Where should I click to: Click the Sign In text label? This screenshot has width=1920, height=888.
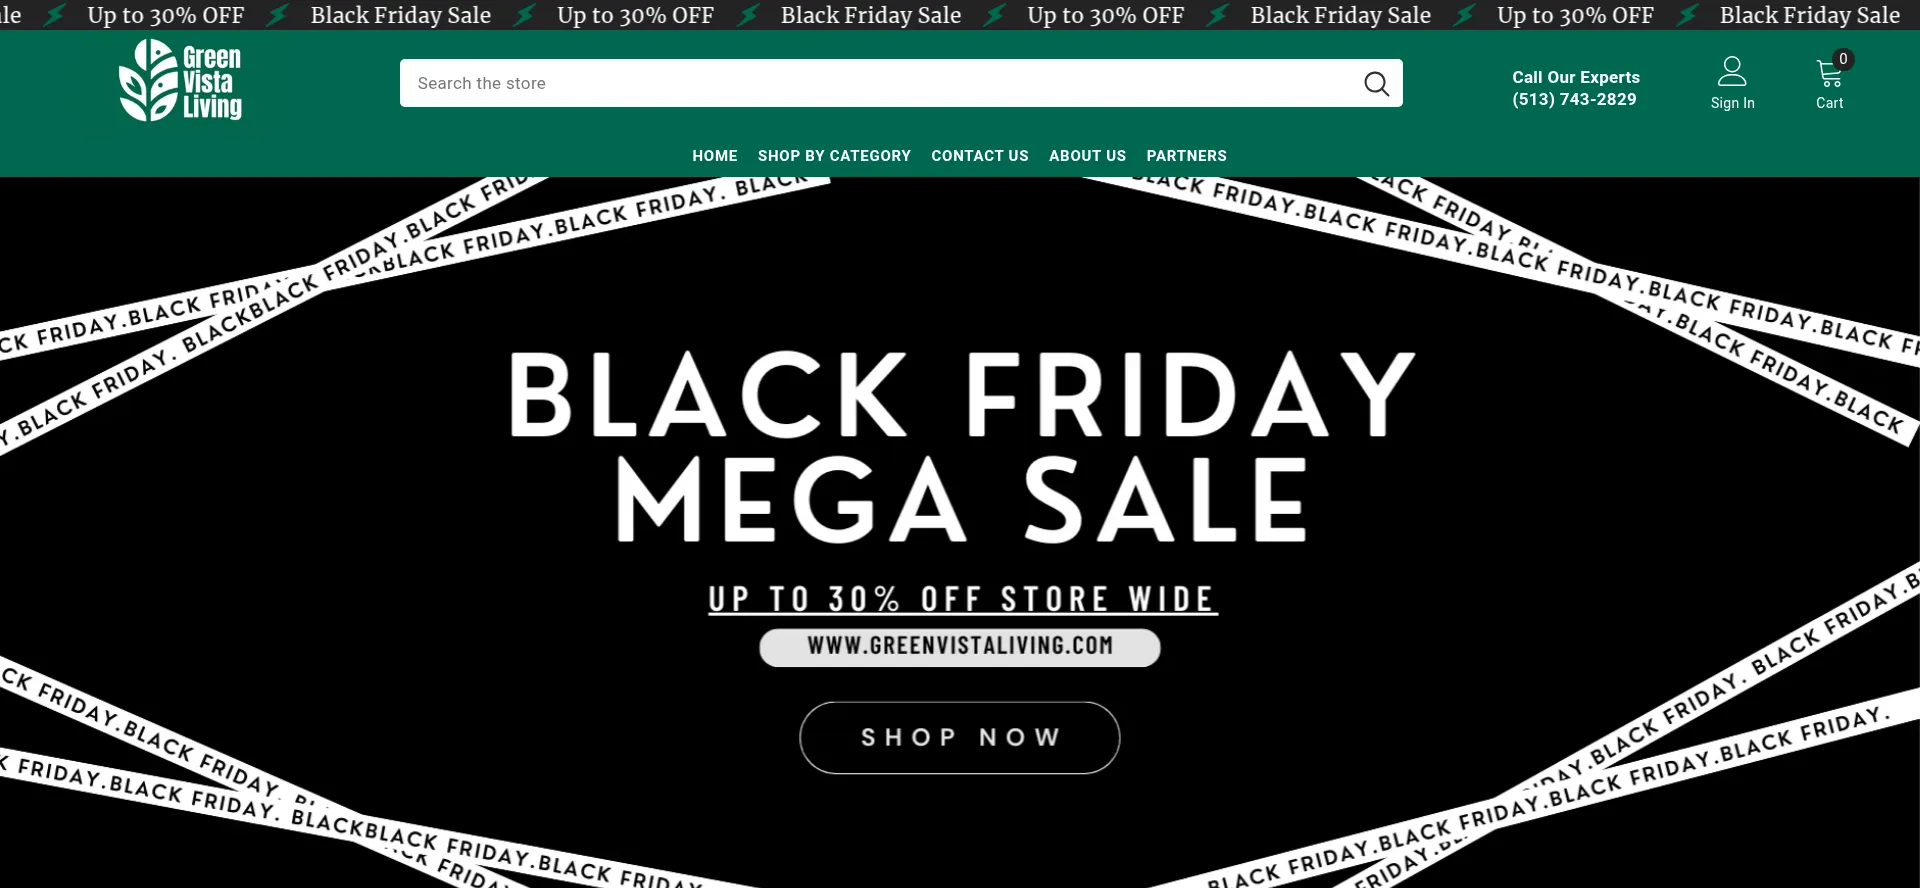[x=1732, y=103]
